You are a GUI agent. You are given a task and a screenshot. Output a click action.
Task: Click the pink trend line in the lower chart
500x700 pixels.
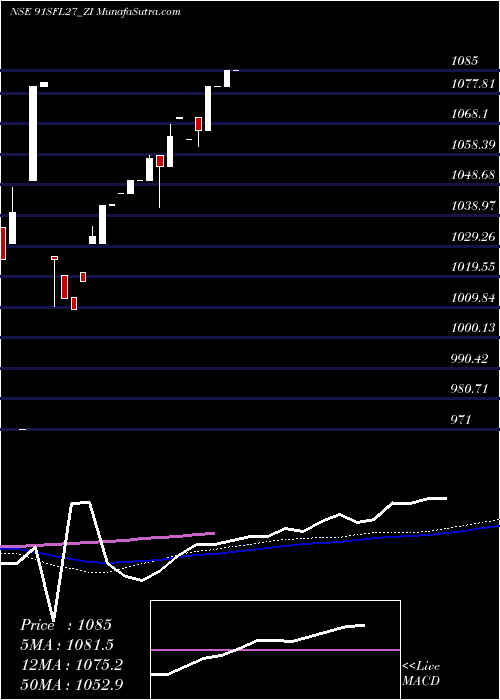107,540
